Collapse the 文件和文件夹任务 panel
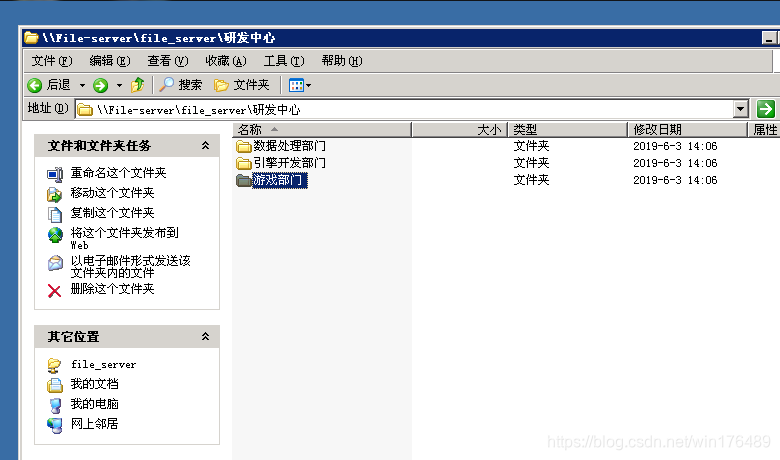Screen dimensions: 780x460 pos(205,146)
